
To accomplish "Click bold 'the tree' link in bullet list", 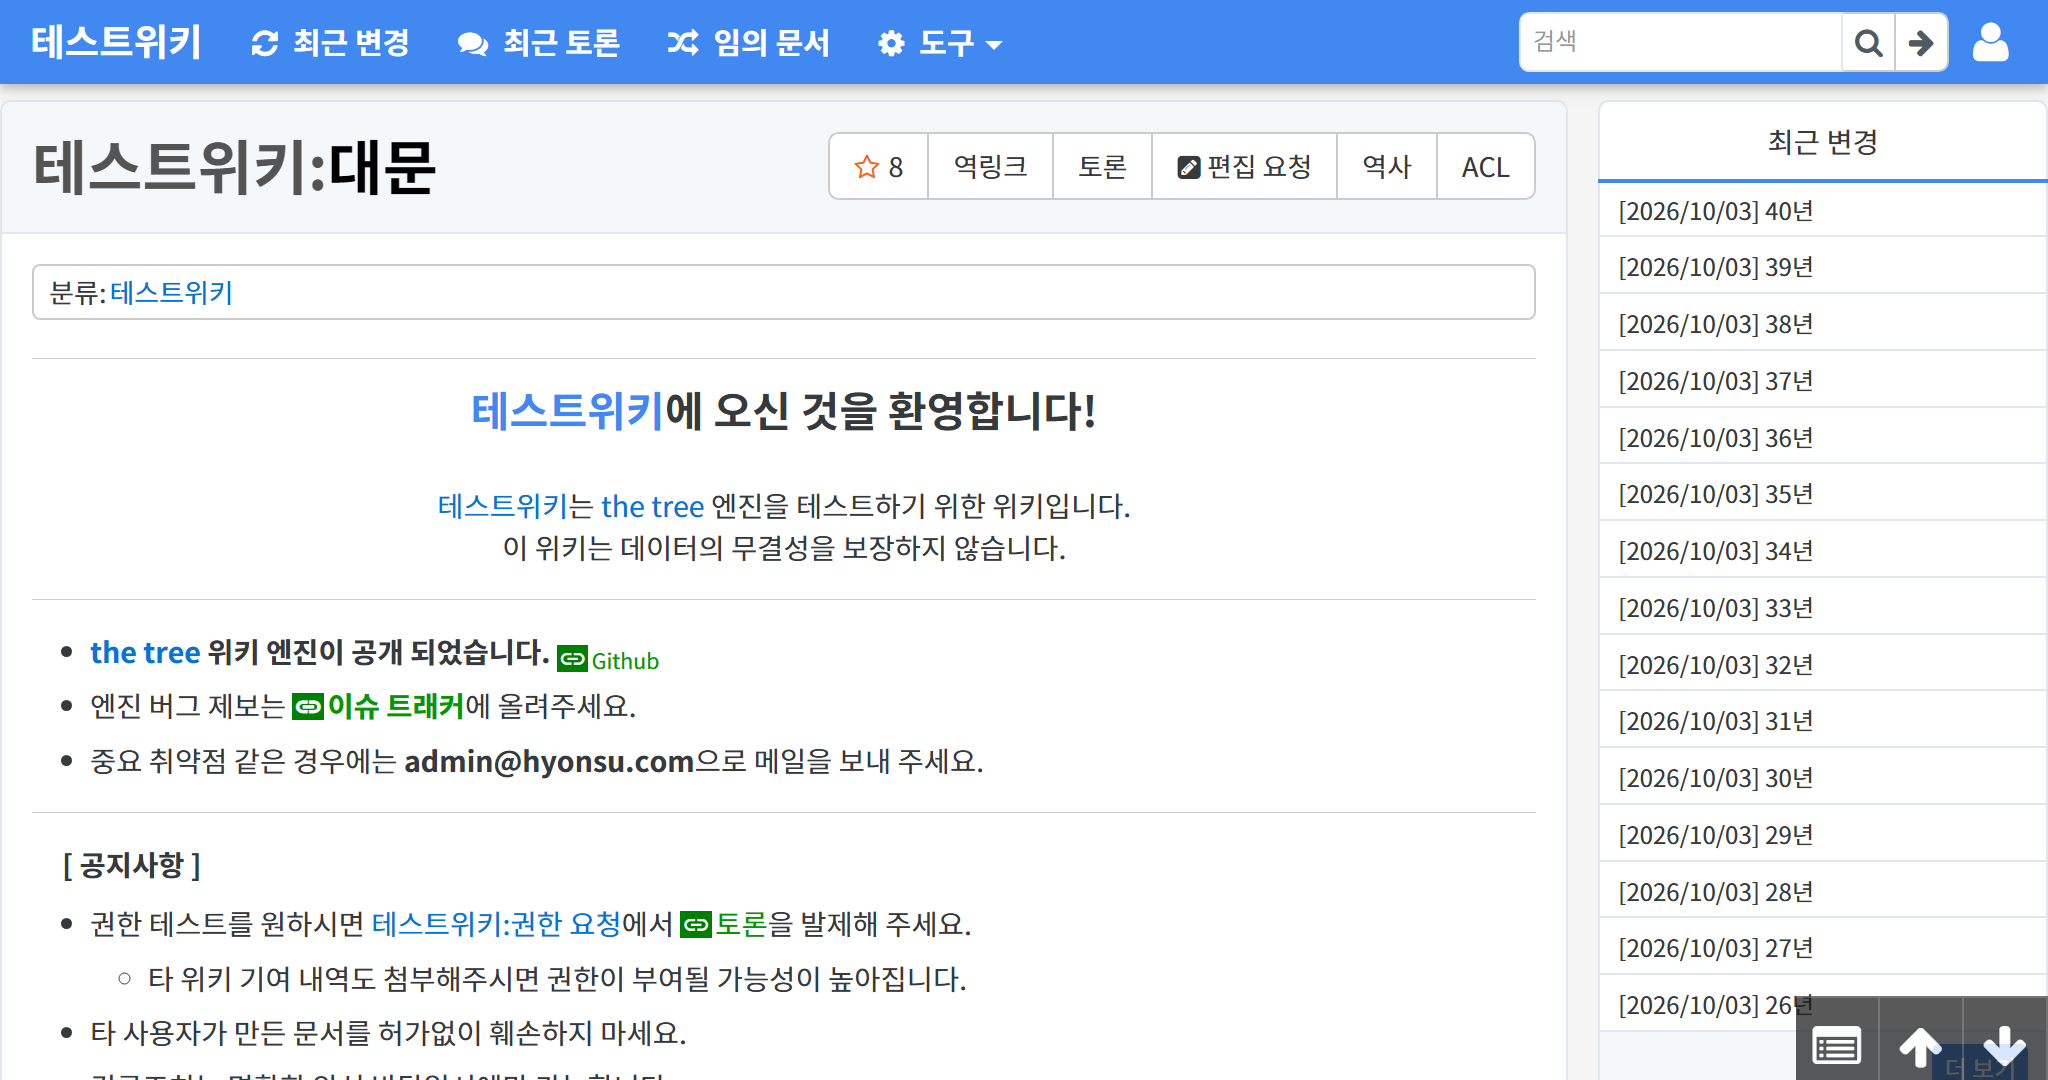I will pos(145,652).
